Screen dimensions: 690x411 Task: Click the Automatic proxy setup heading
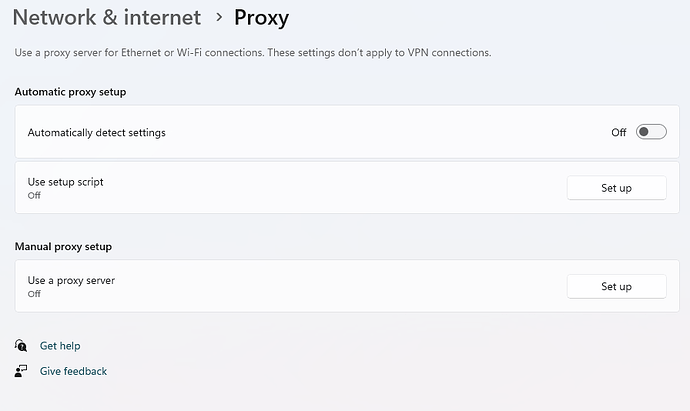pos(70,92)
